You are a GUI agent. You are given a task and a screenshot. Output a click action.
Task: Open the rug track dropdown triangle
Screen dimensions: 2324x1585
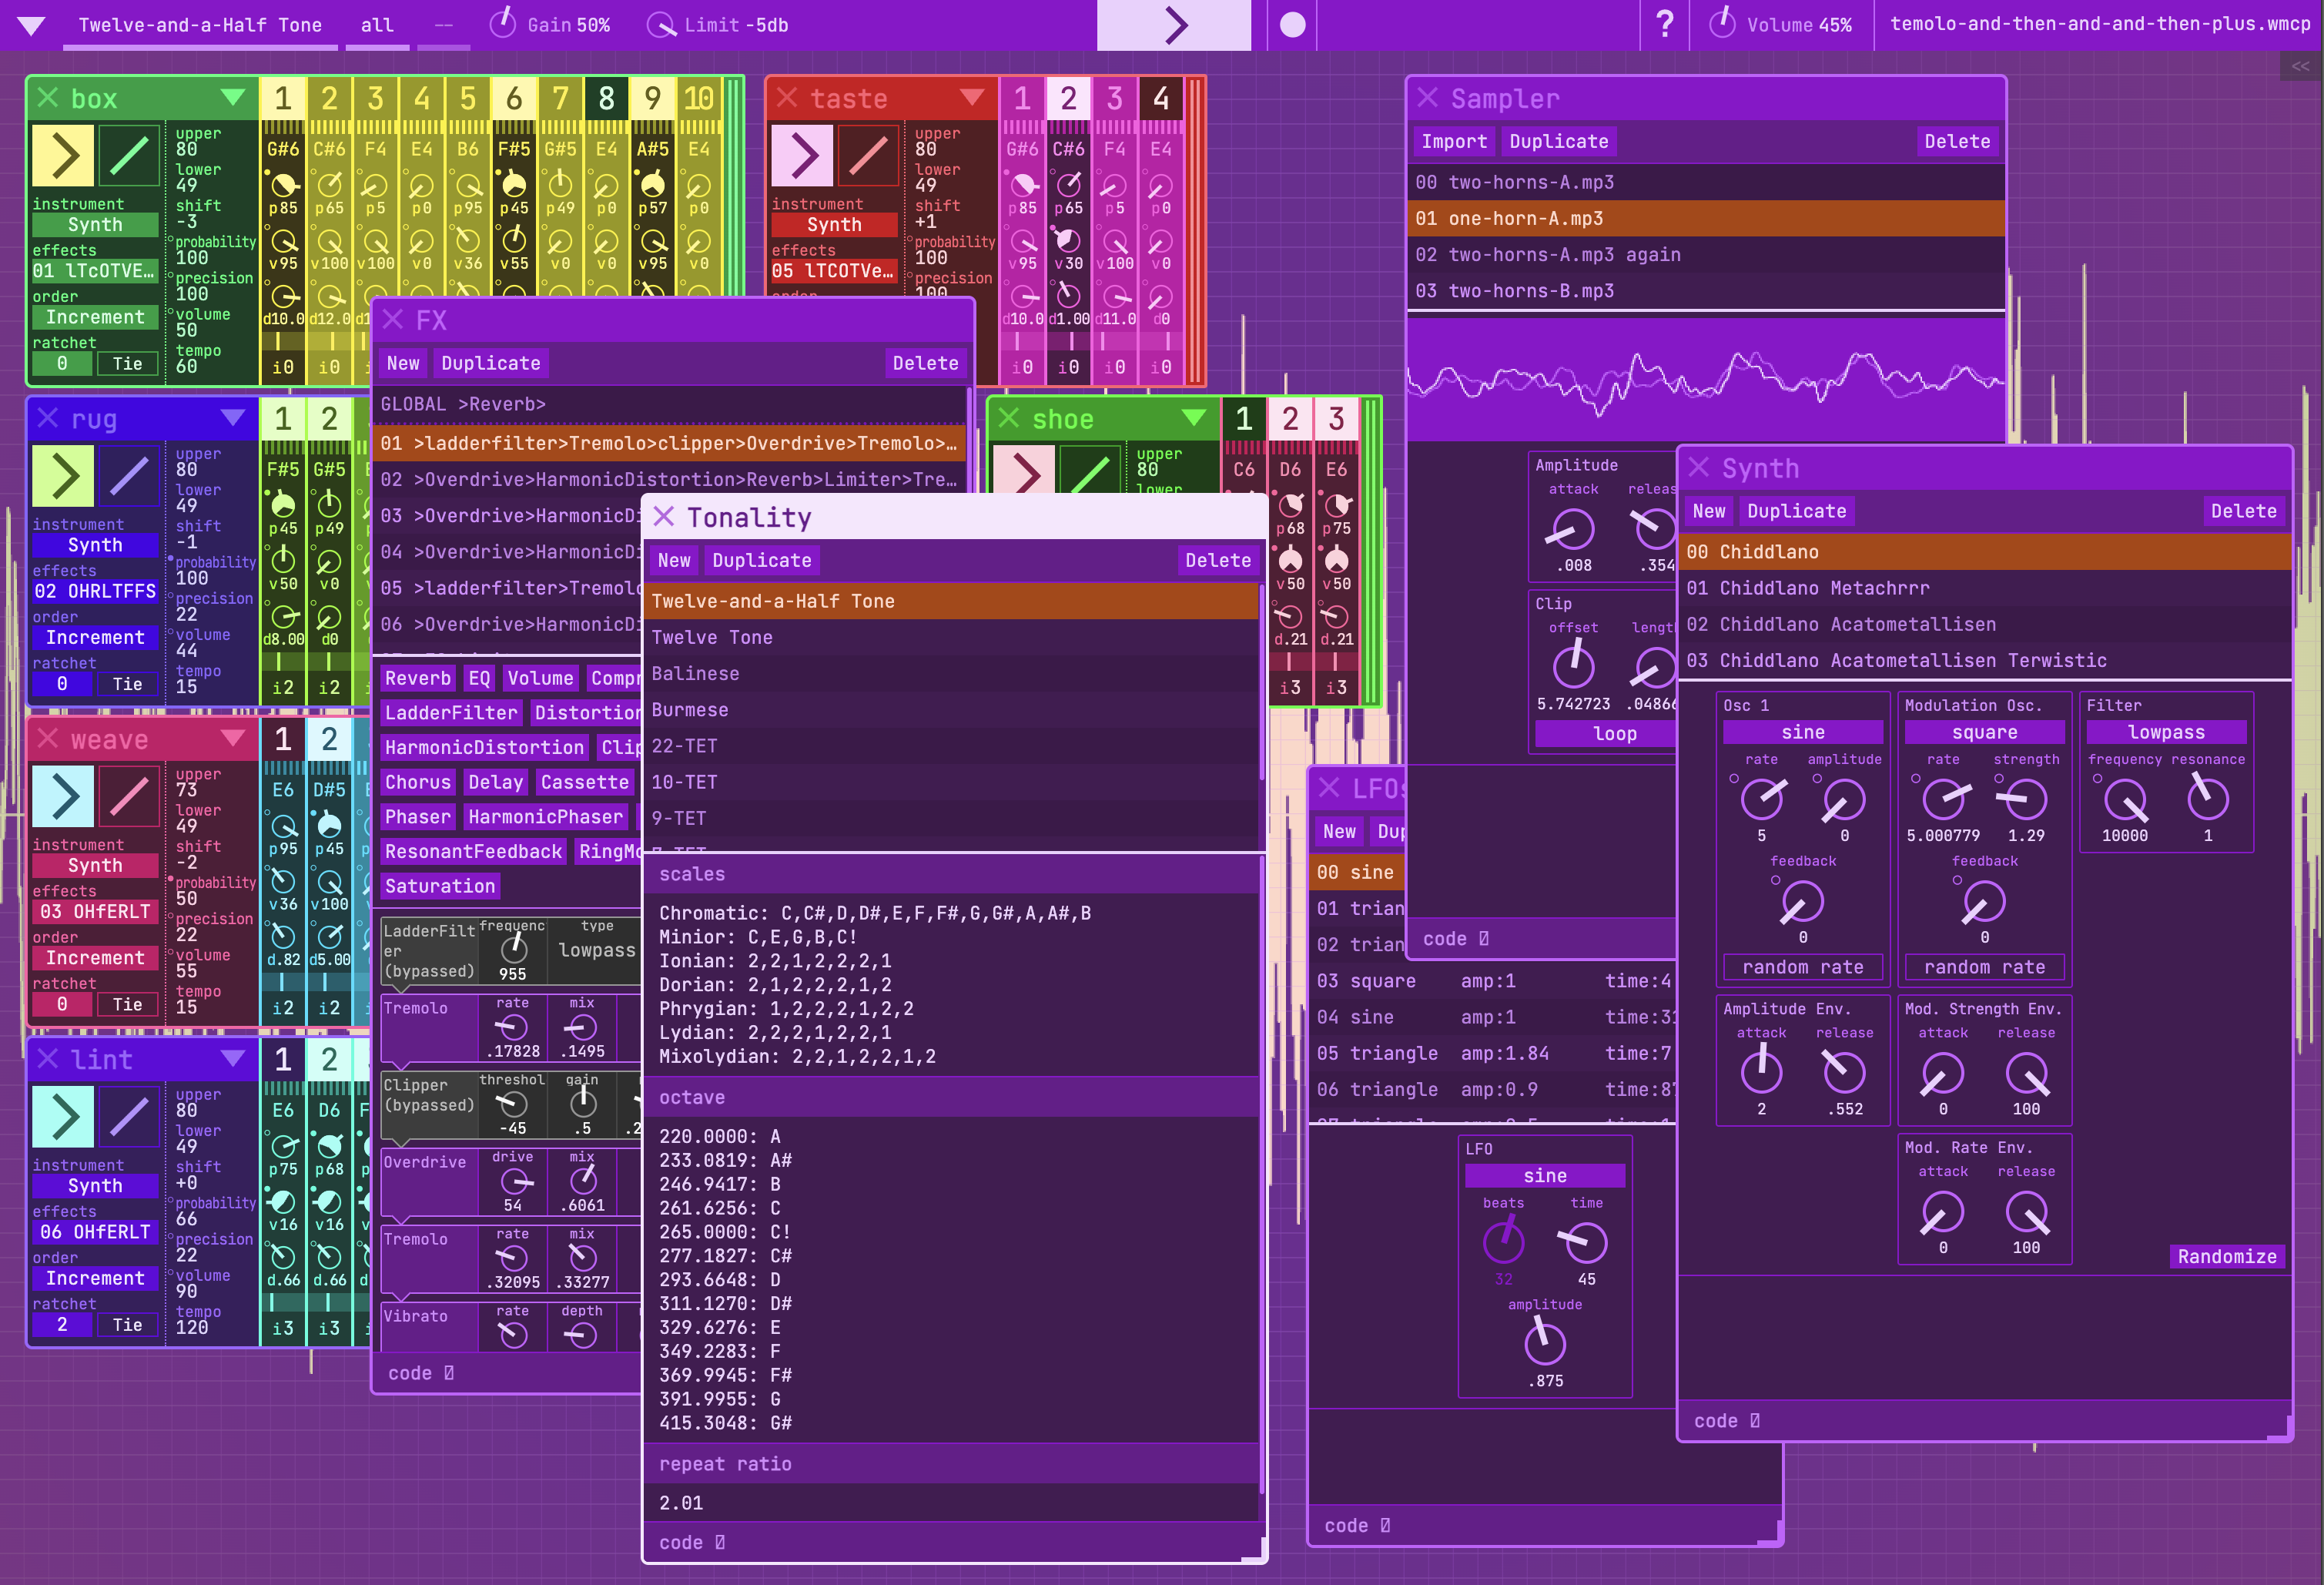(233, 418)
